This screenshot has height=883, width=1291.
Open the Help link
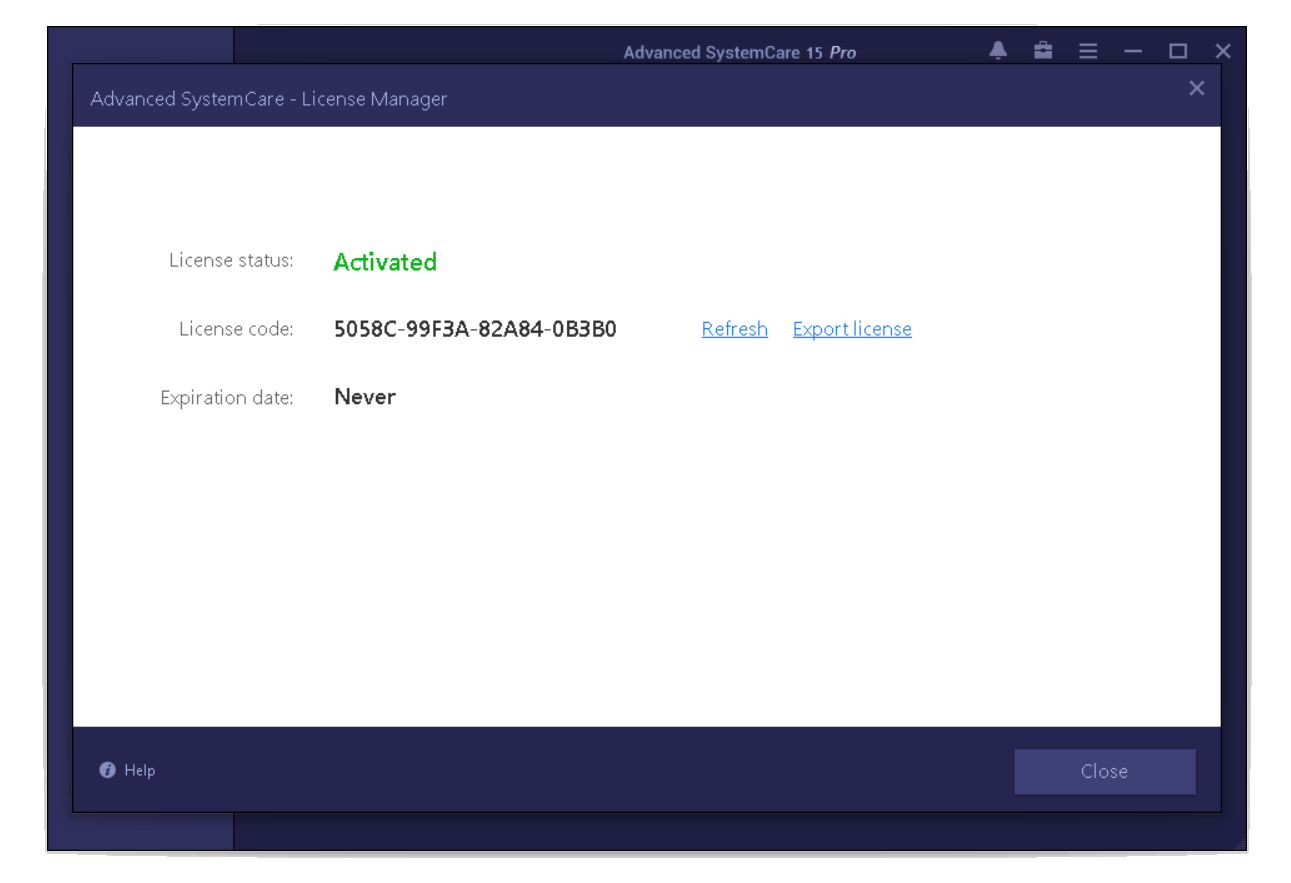point(139,770)
